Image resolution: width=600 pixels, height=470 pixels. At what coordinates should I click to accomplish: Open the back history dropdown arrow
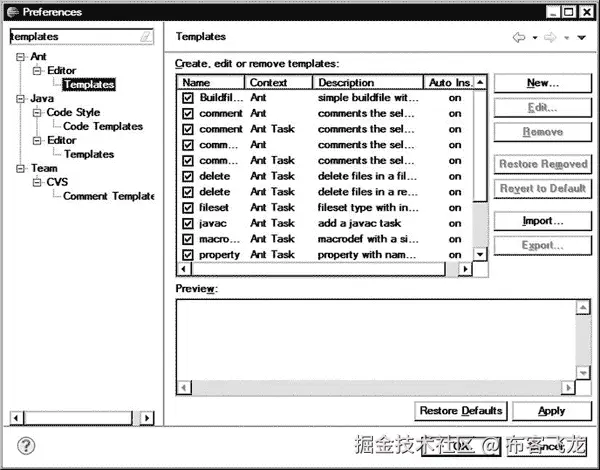(x=535, y=38)
